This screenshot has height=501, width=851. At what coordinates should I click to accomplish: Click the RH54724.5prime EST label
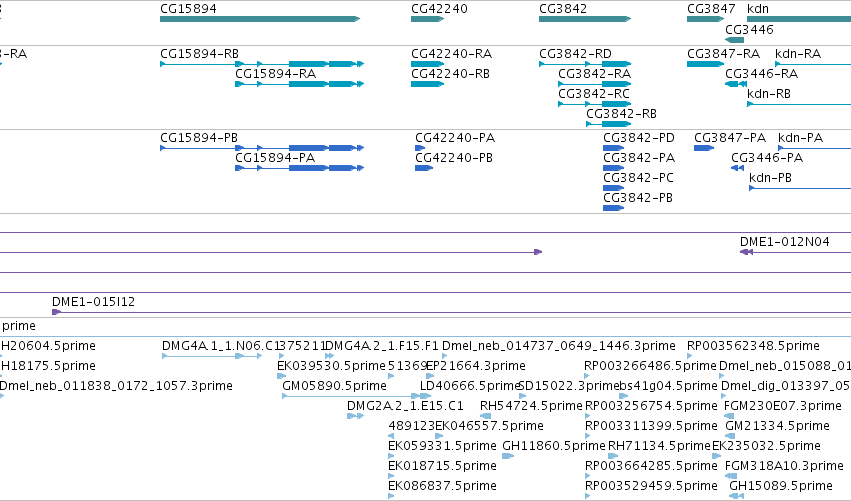[531, 406]
